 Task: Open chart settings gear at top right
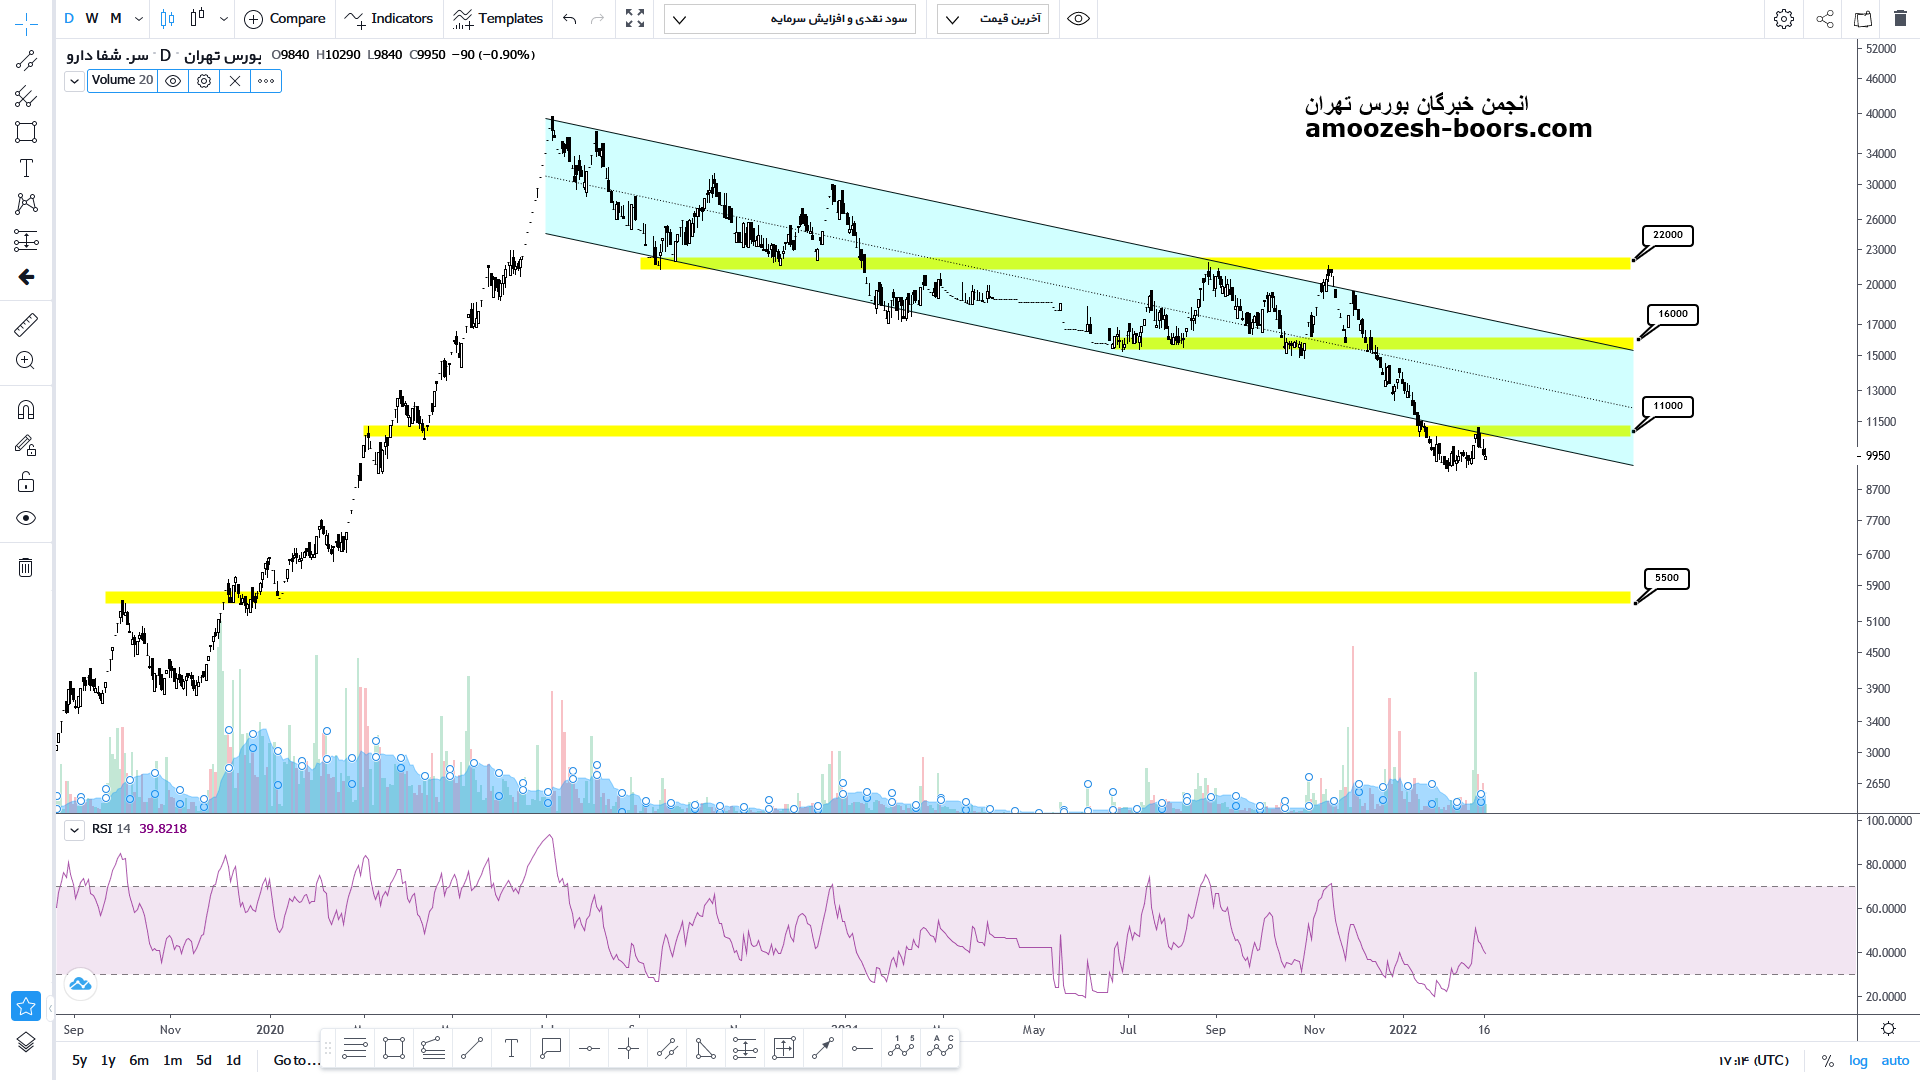1783,19
